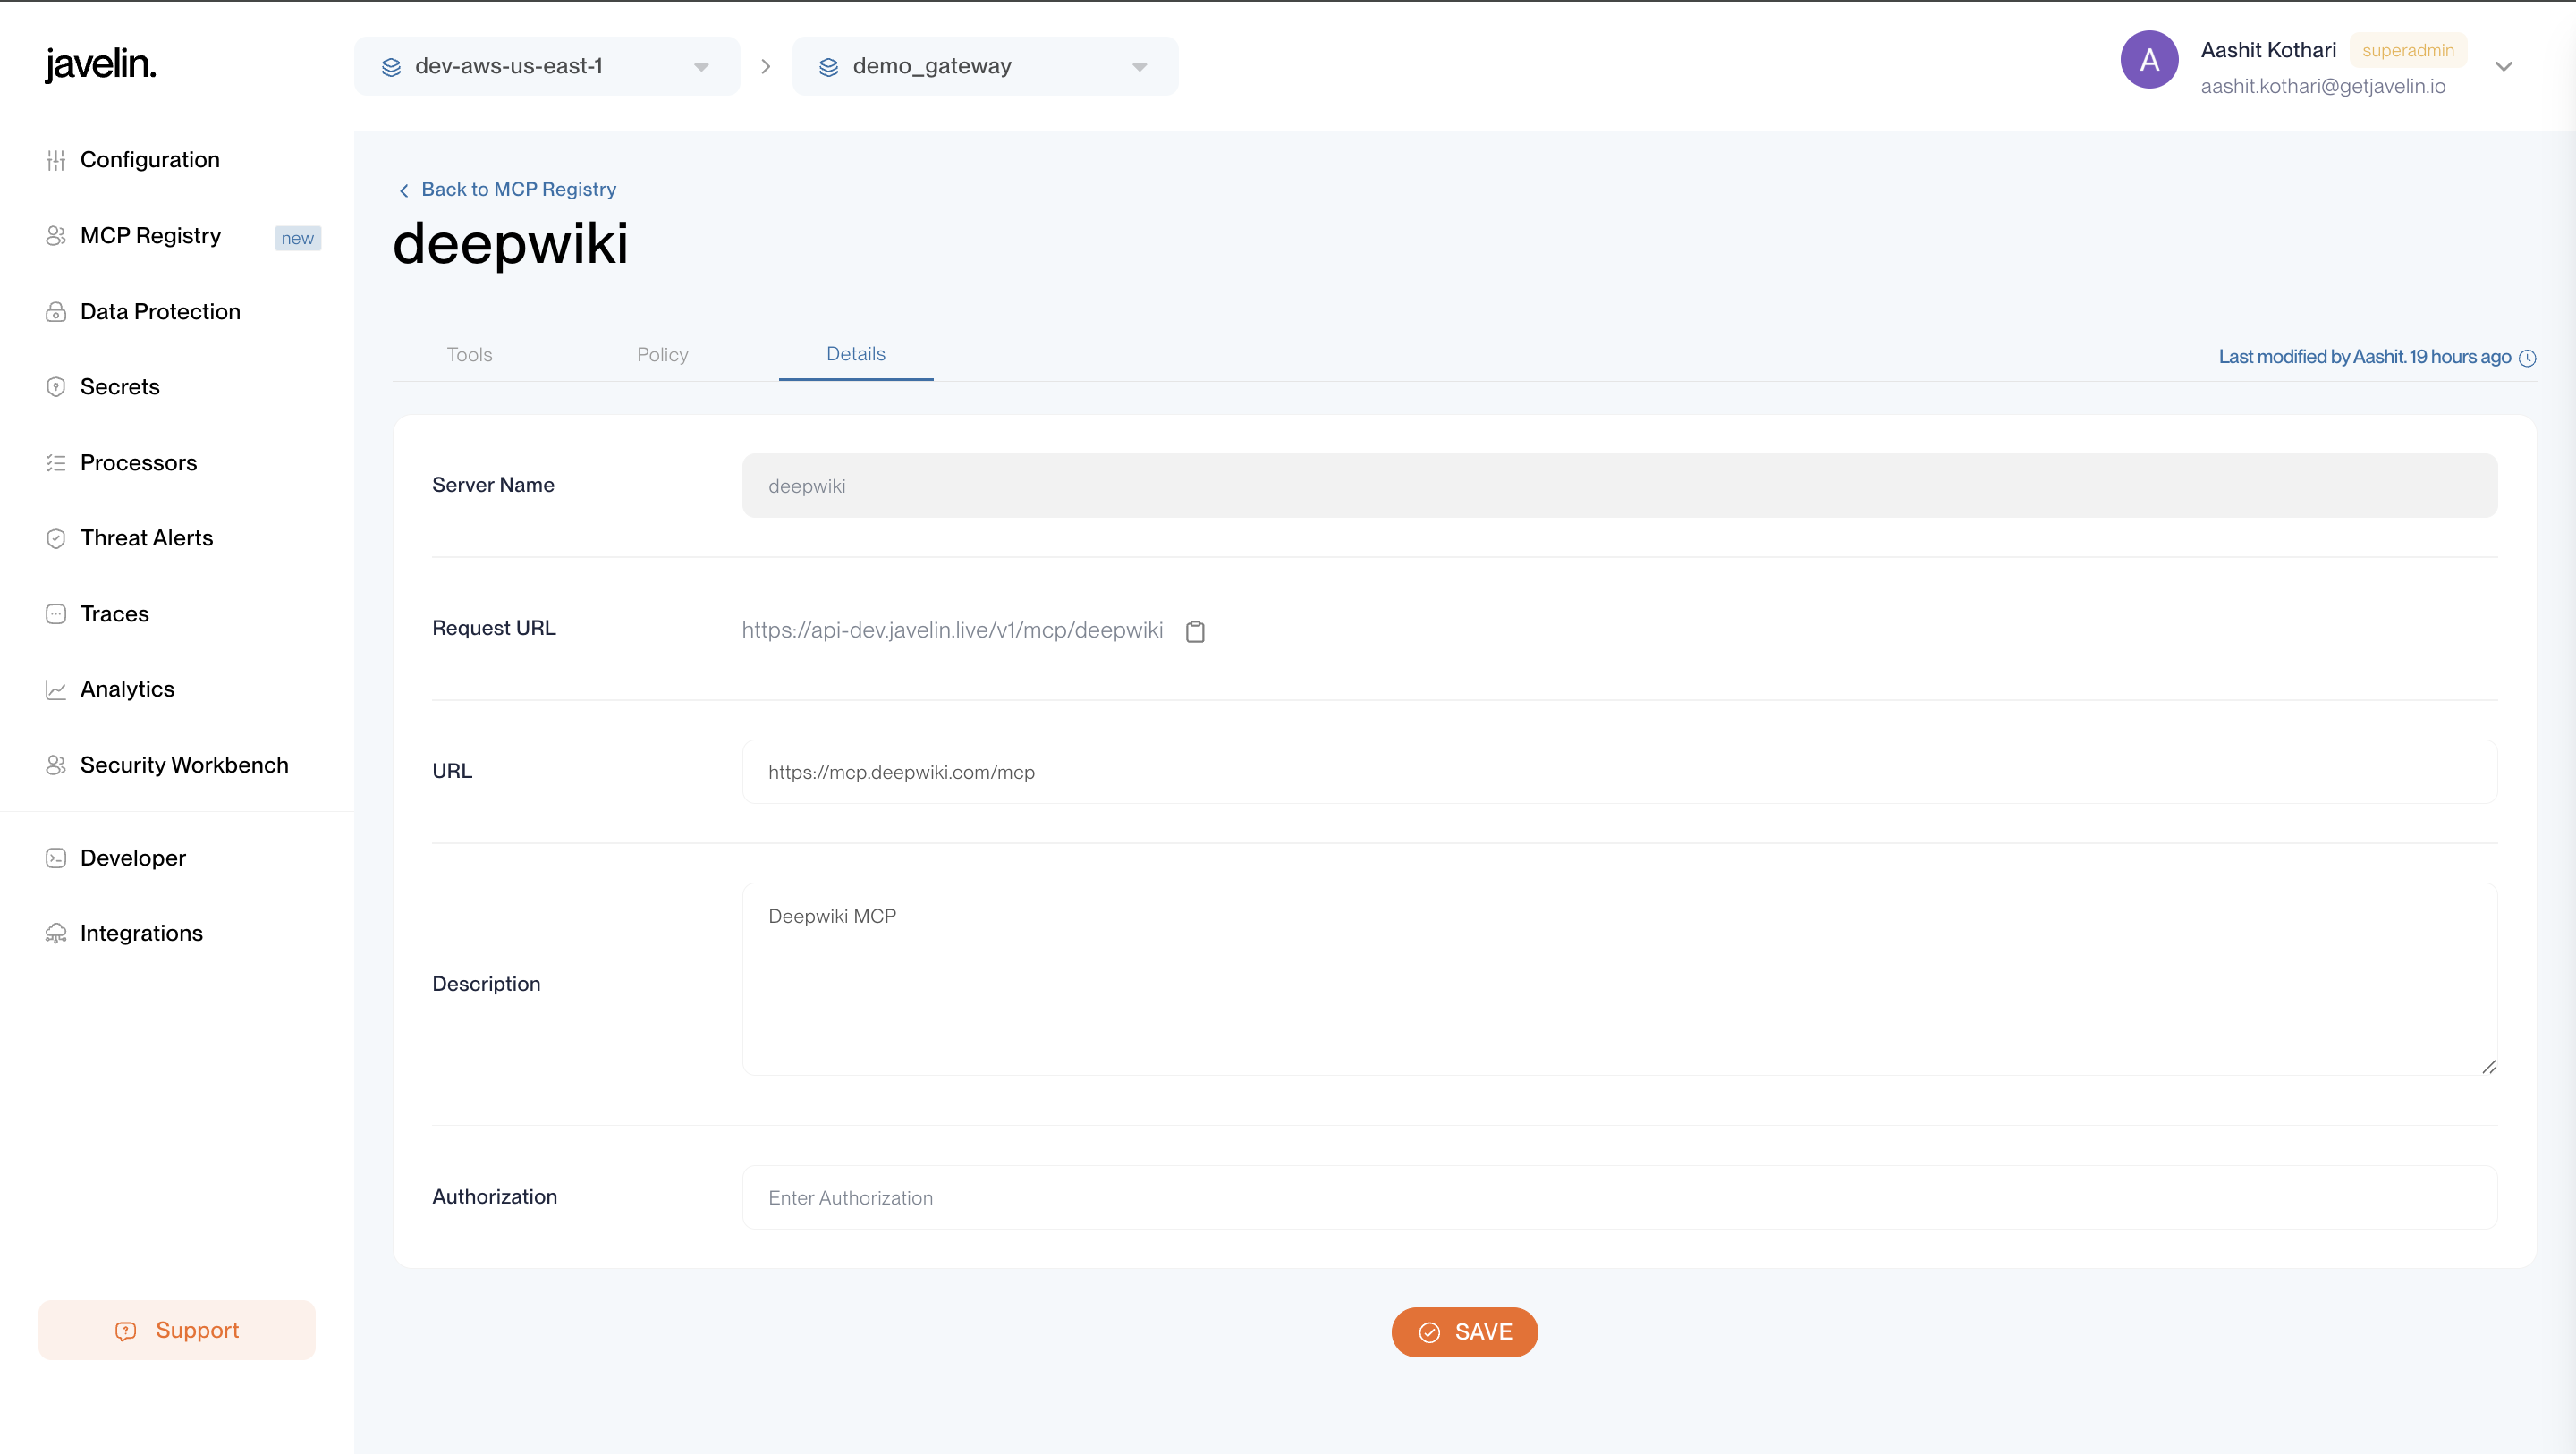Click the layers icon in dev-aws-us-east-1 selector

(391, 67)
